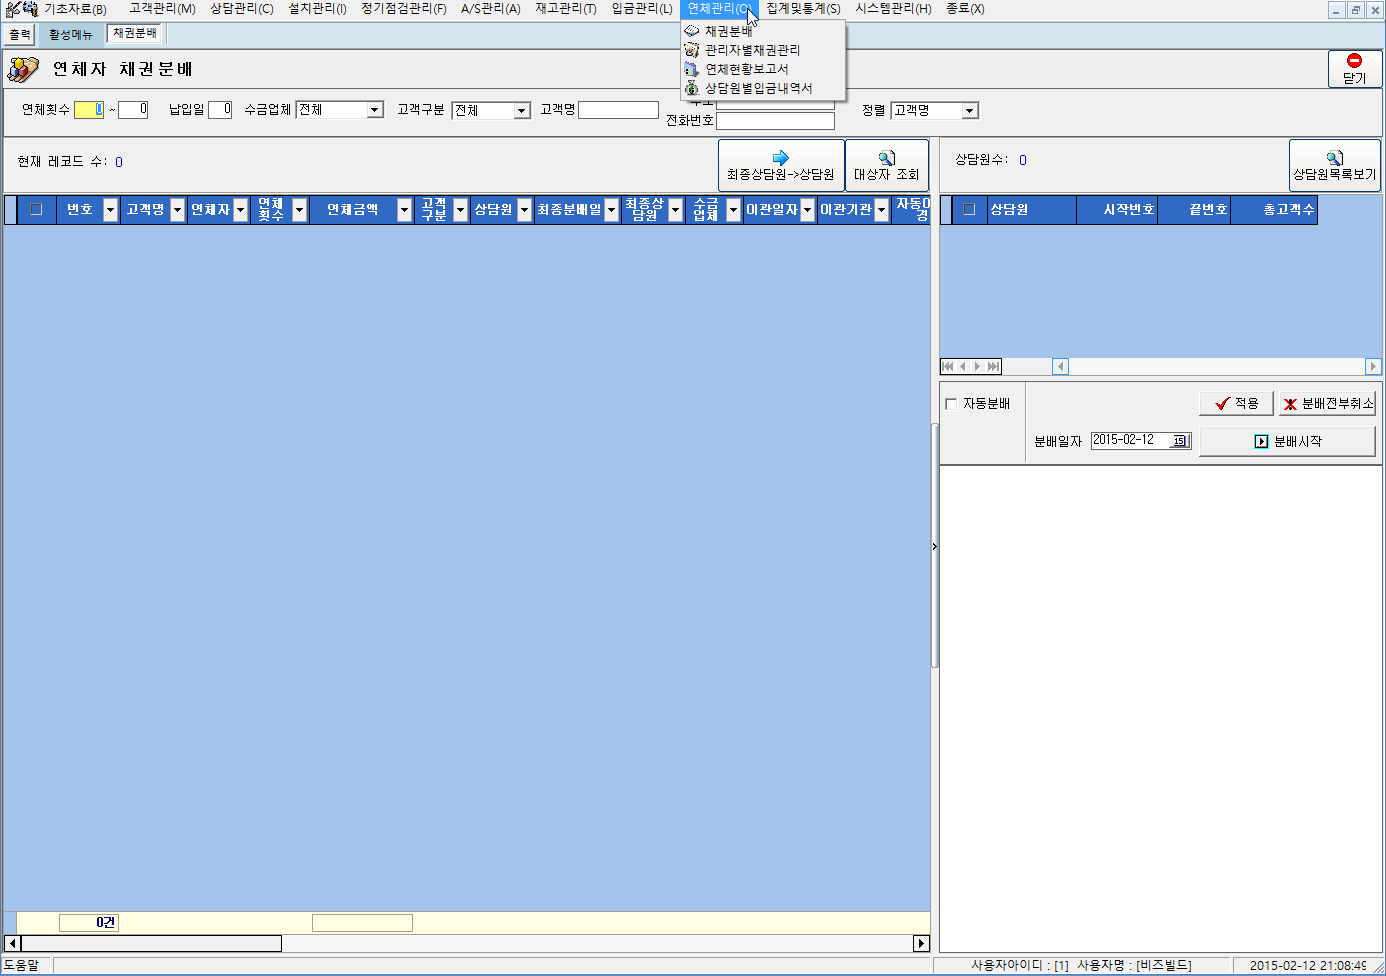Click the 분배전부취소 X icon
Screen dimensions: 1386x976
(1290, 404)
